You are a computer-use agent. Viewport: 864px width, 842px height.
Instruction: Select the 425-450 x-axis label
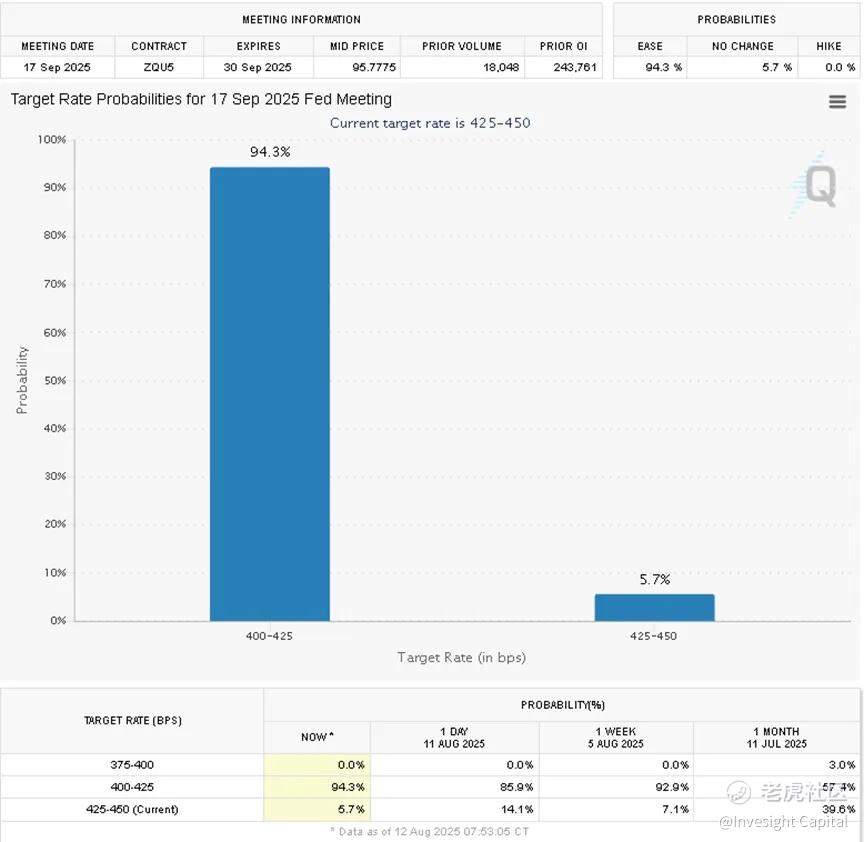pyautogui.click(x=654, y=636)
